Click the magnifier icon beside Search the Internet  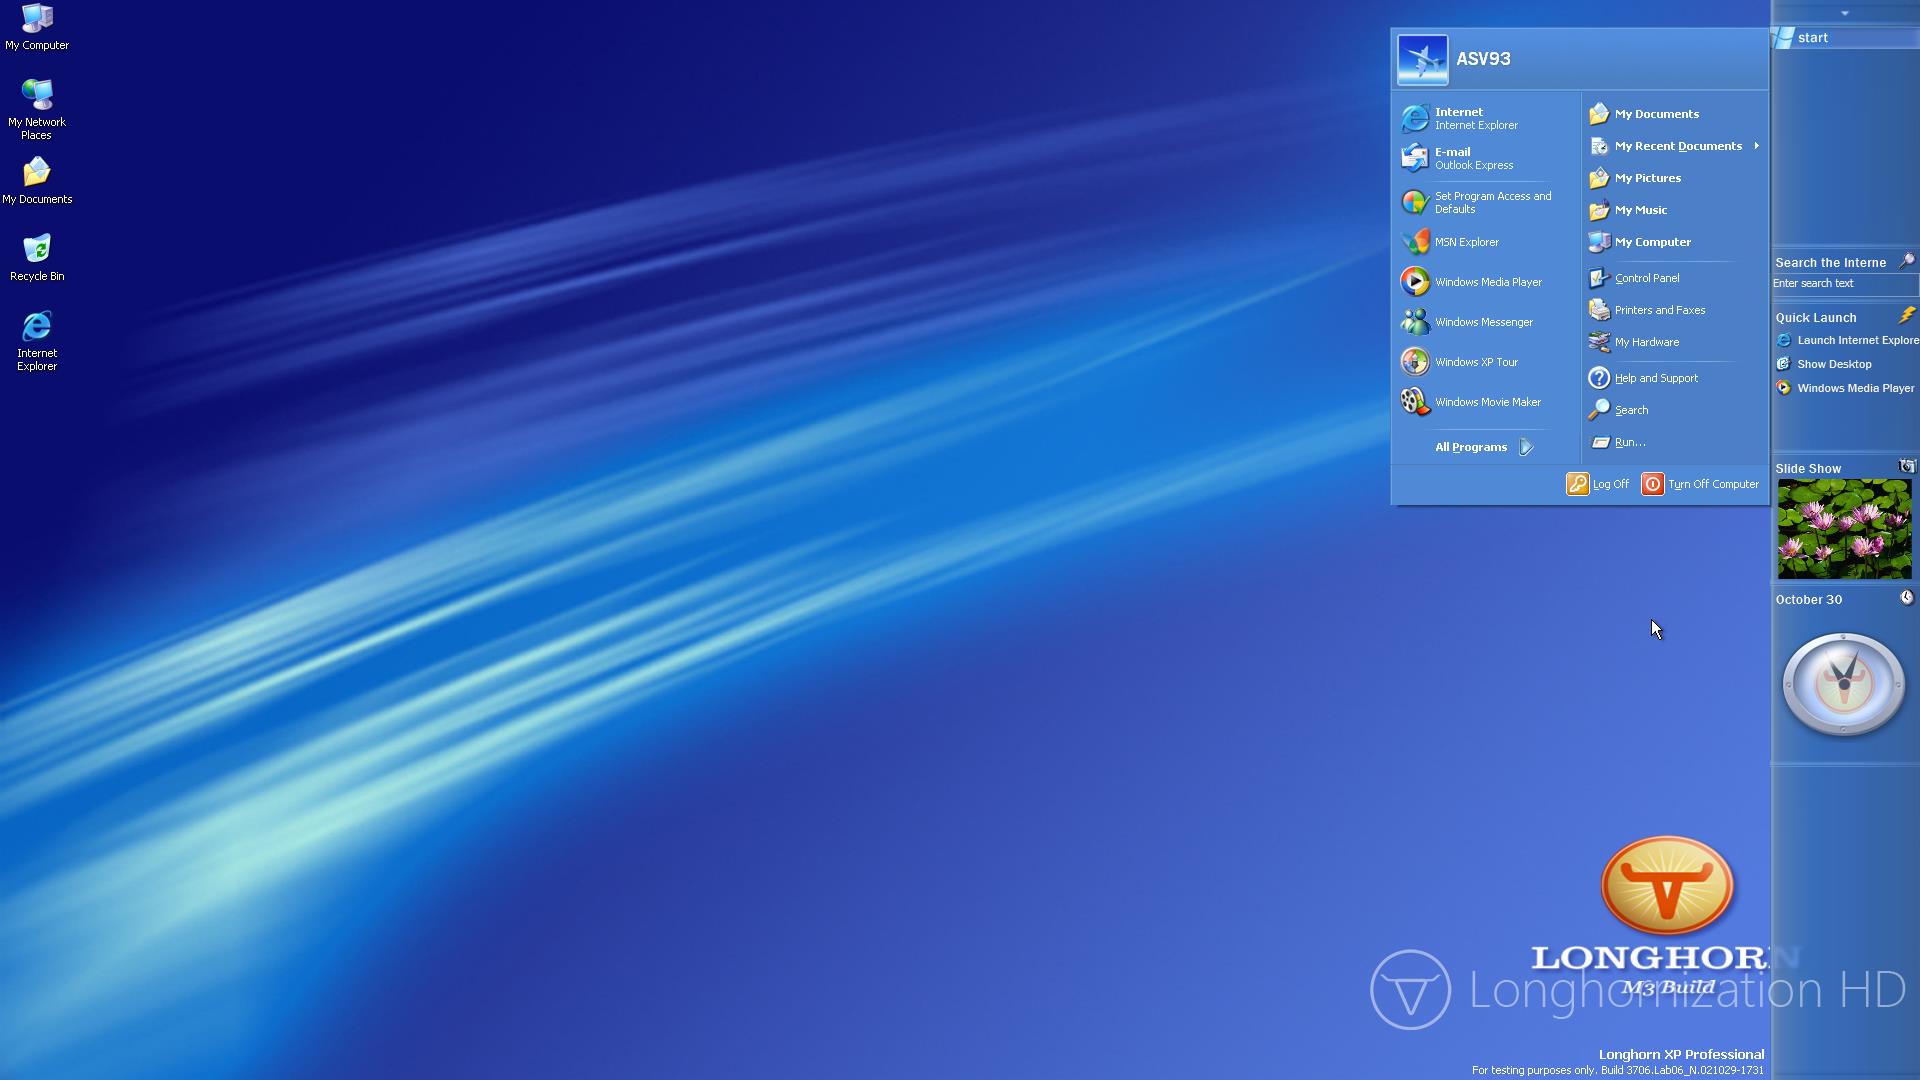tap(1906, 261)
